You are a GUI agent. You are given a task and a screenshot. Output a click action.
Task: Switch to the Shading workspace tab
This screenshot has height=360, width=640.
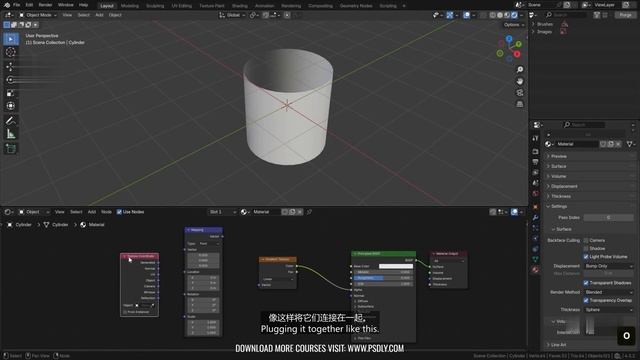click(240, 6)
